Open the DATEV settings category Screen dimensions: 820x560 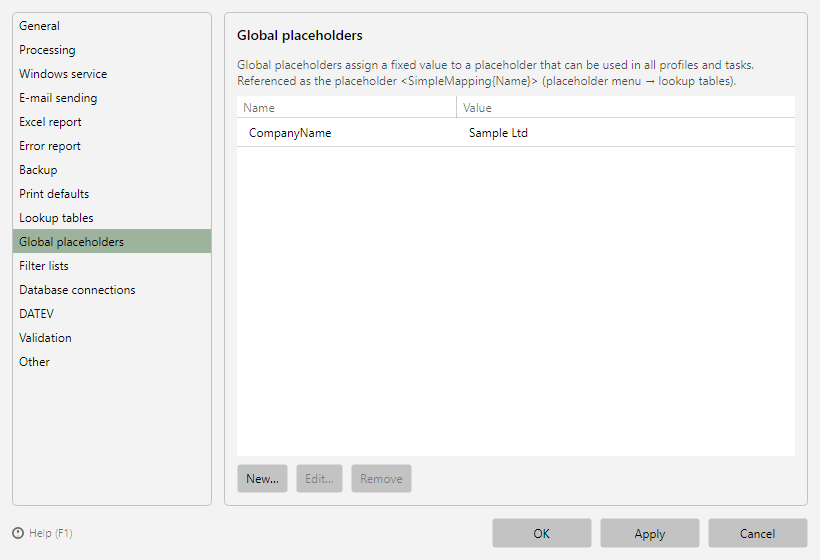point(112,314)
